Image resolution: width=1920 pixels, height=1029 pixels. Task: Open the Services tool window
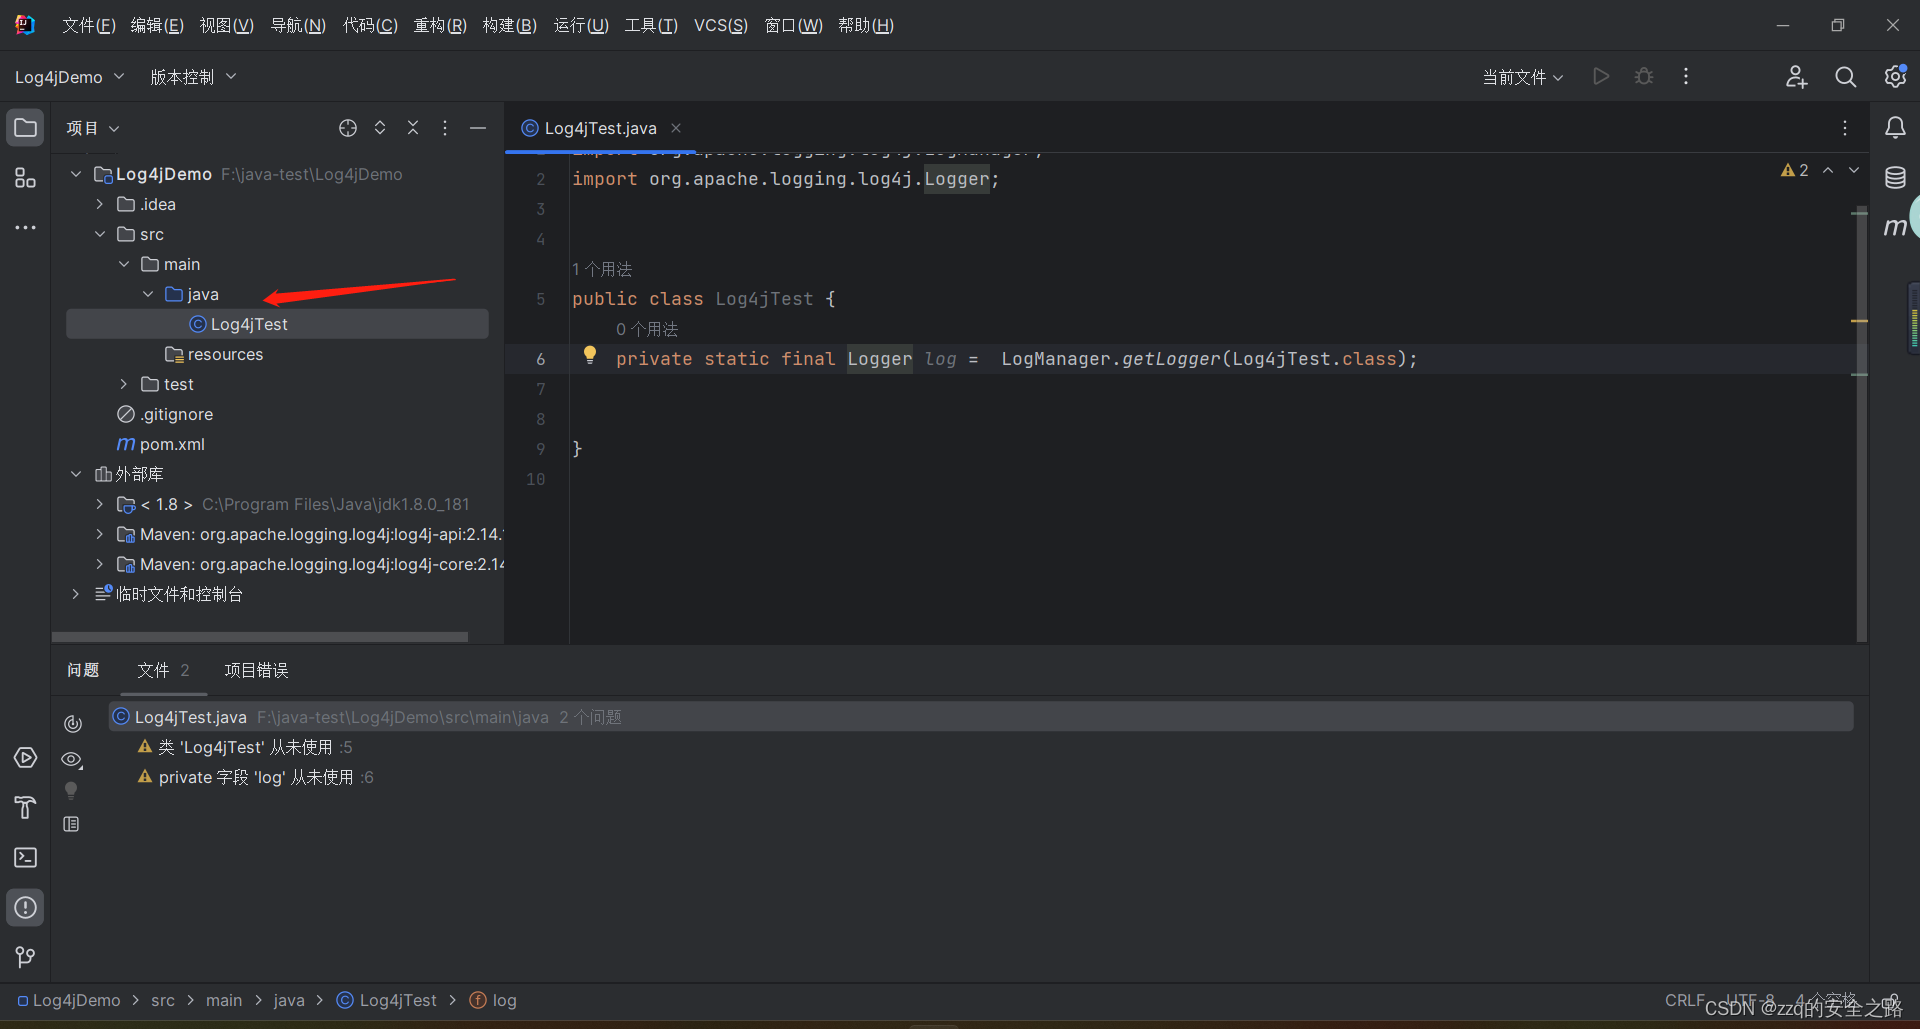click(26, 758)
